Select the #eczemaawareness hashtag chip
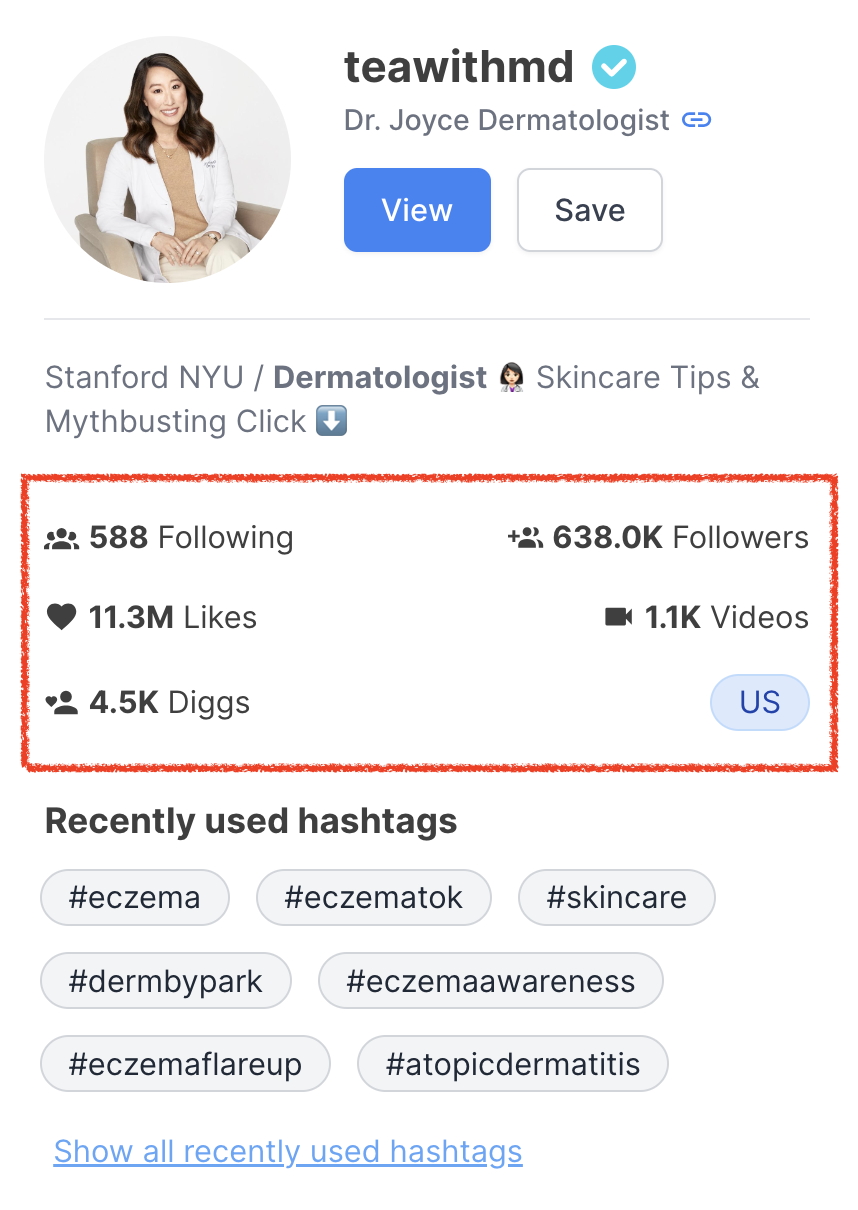 [490, 981]
